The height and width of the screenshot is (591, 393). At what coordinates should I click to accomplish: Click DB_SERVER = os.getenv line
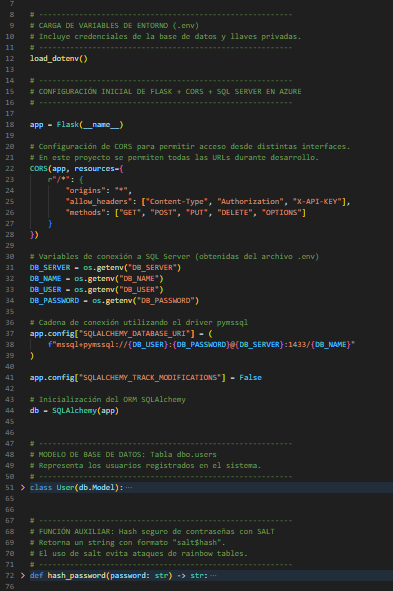point(106,268)
